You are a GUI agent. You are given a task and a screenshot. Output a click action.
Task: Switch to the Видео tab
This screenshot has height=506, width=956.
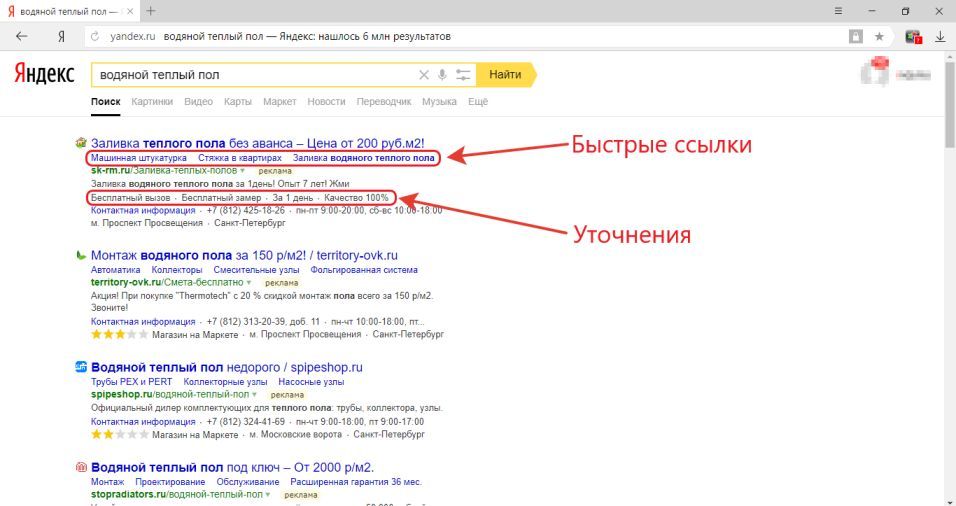click(198, 102)
